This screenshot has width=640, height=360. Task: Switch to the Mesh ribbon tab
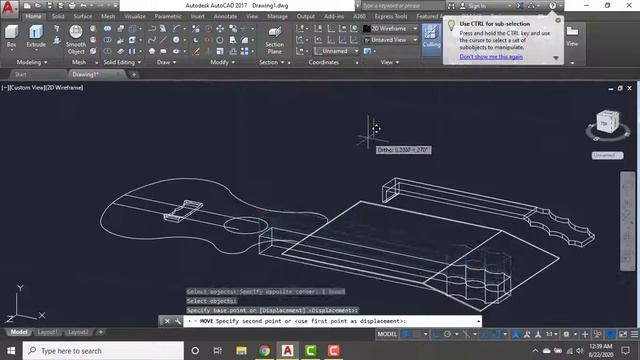coord(108,16)
